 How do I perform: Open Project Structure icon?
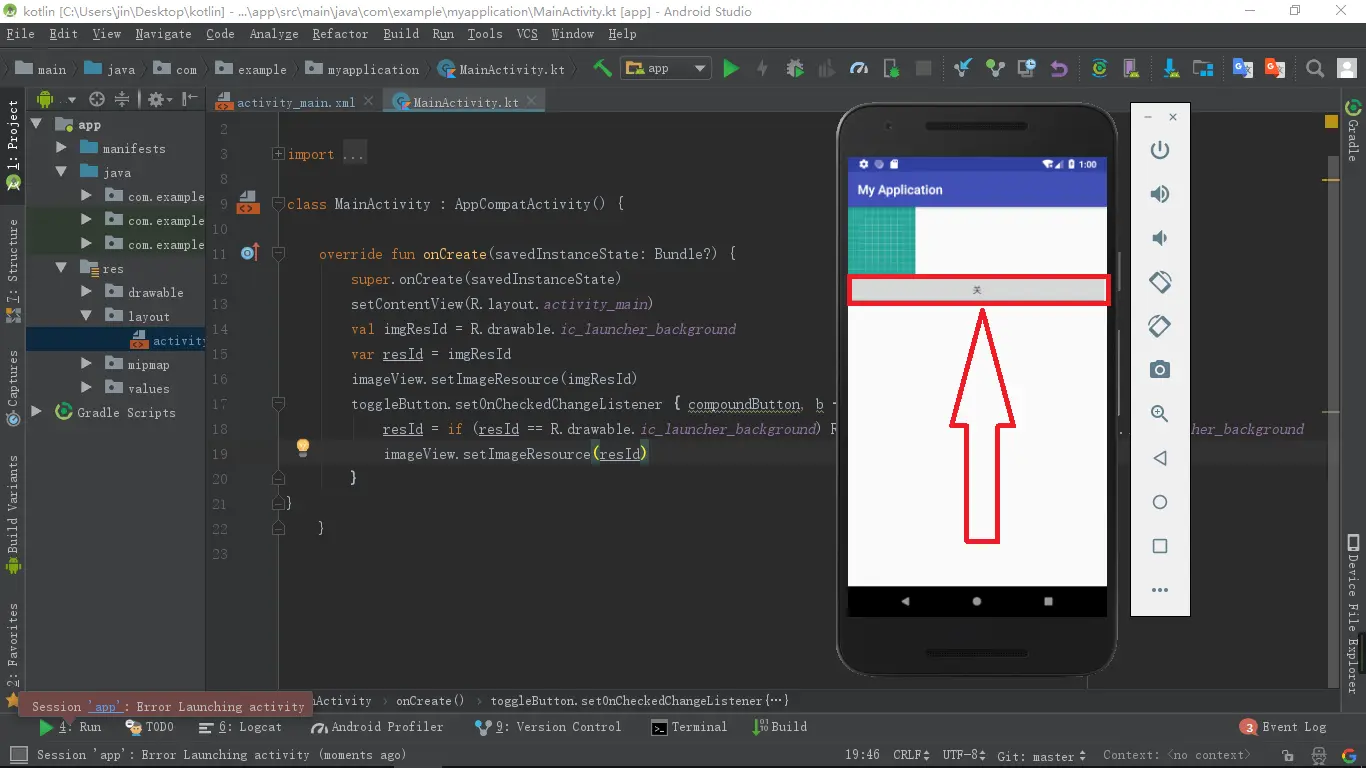point(1203,68)
